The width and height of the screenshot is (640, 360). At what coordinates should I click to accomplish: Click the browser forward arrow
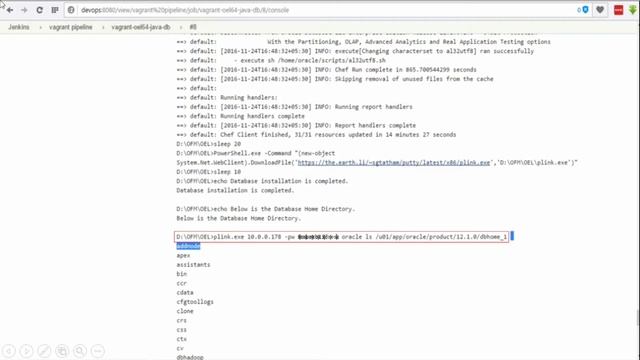[x=24, y=10]
